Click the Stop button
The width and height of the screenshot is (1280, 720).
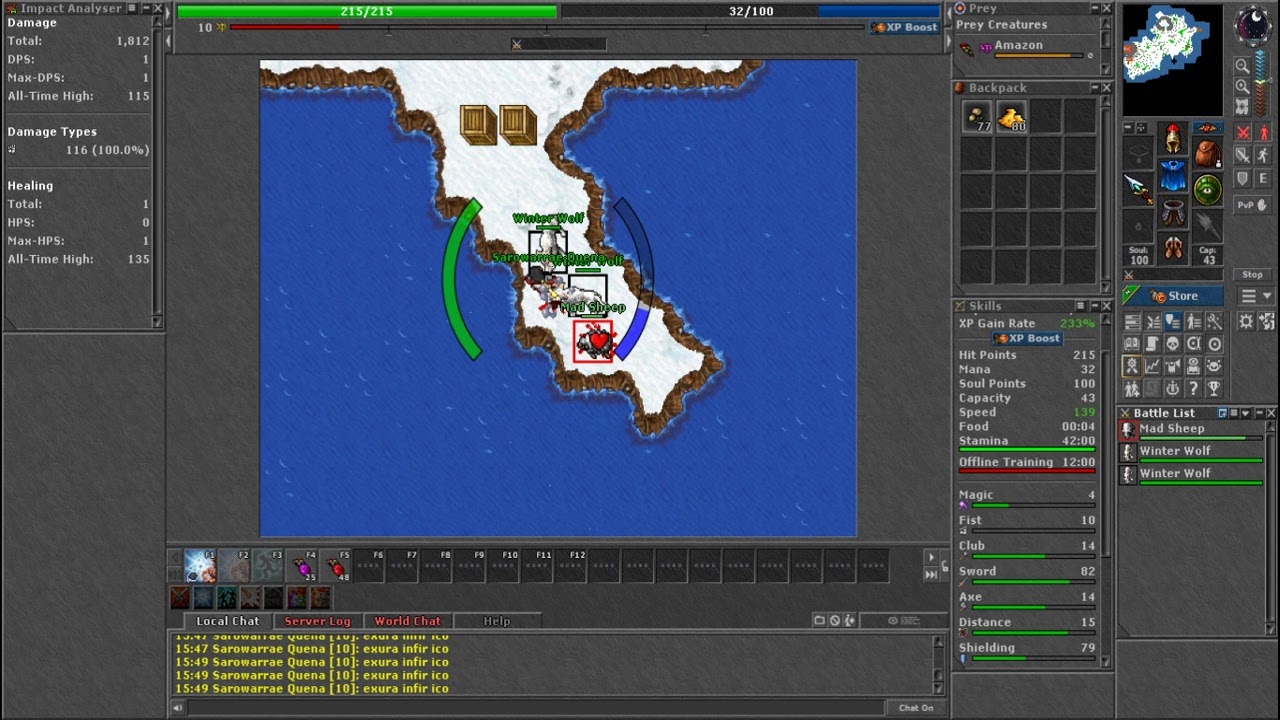(1252, 275)
